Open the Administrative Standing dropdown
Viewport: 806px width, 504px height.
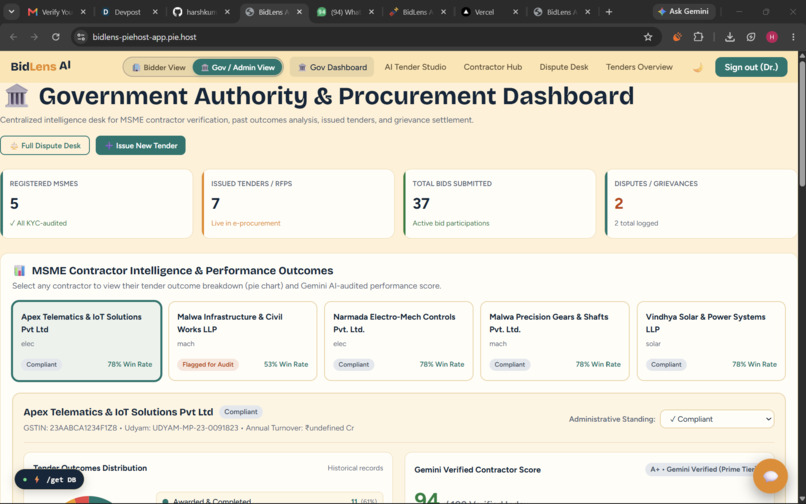tap(717, 419)
